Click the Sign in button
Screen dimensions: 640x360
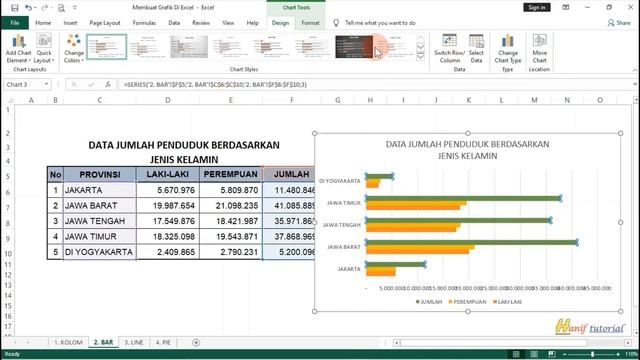click(537, 7)
